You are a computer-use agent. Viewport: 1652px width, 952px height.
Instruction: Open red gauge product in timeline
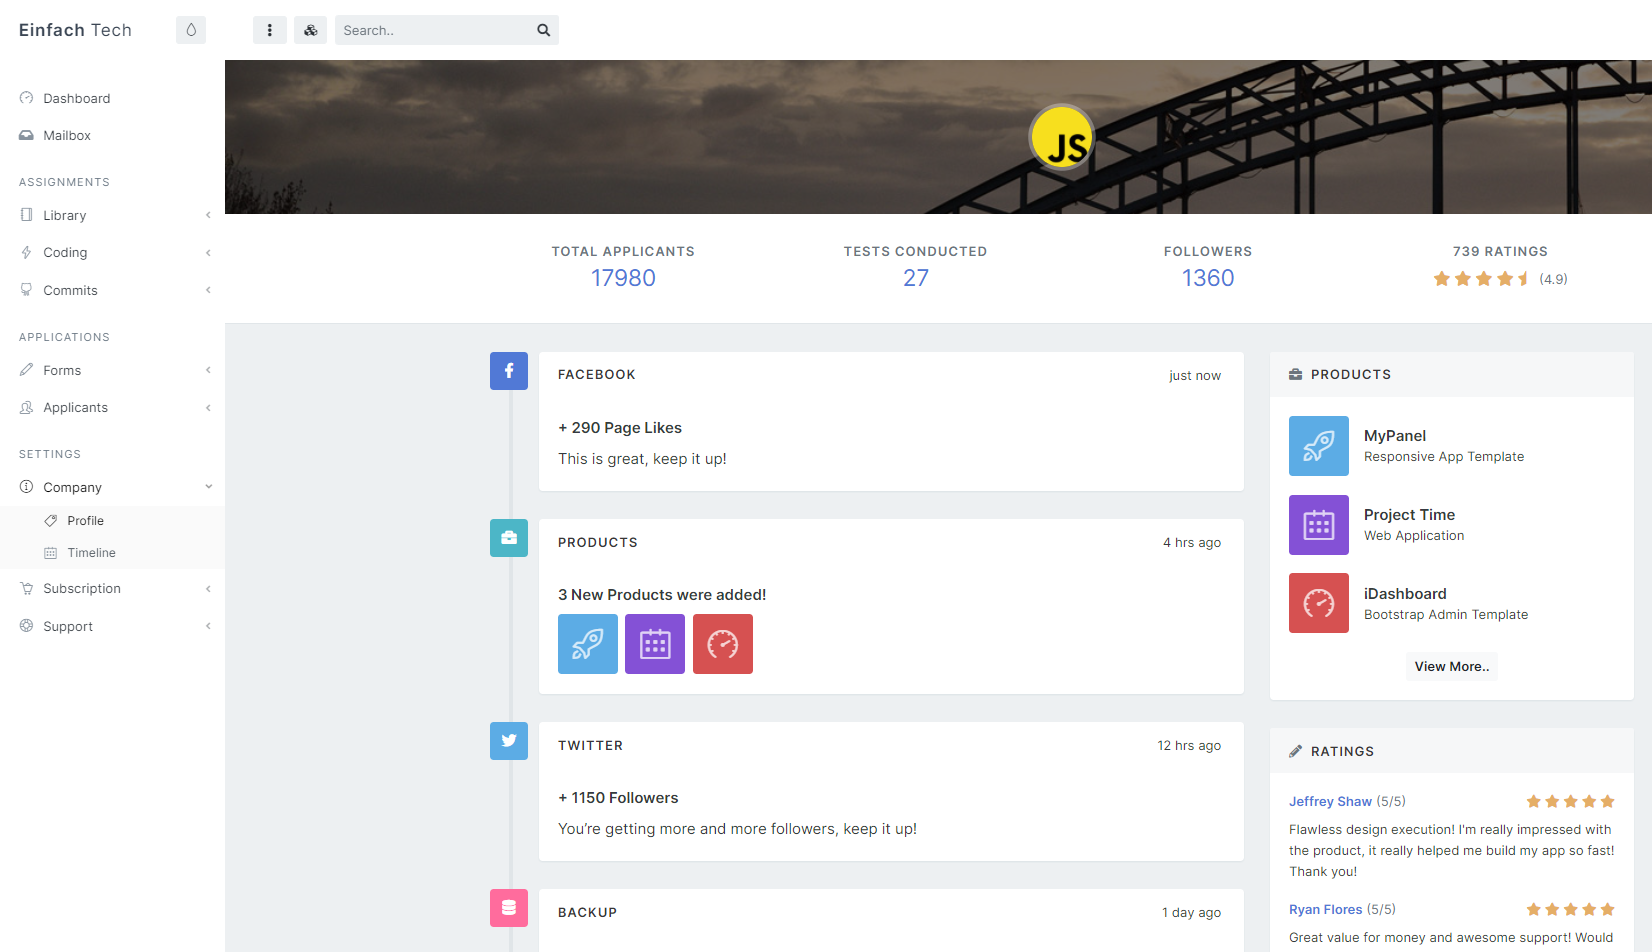723,644
